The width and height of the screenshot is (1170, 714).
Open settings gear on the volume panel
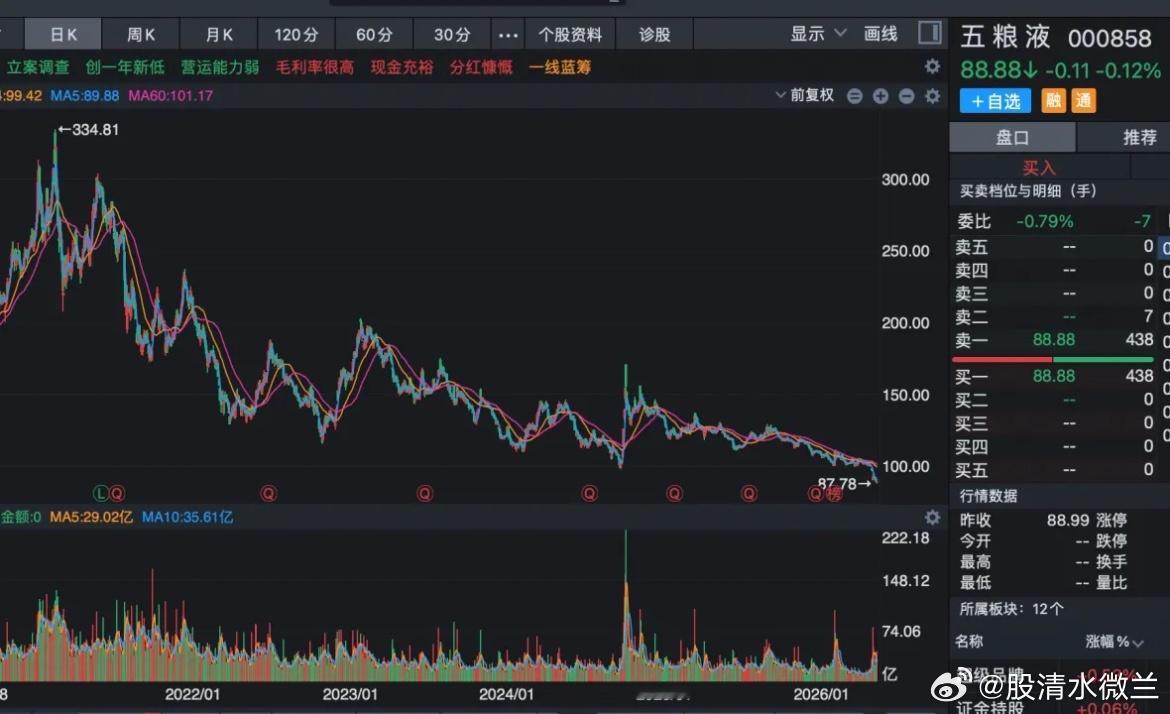pyautogui.click(x=932, y=517)
